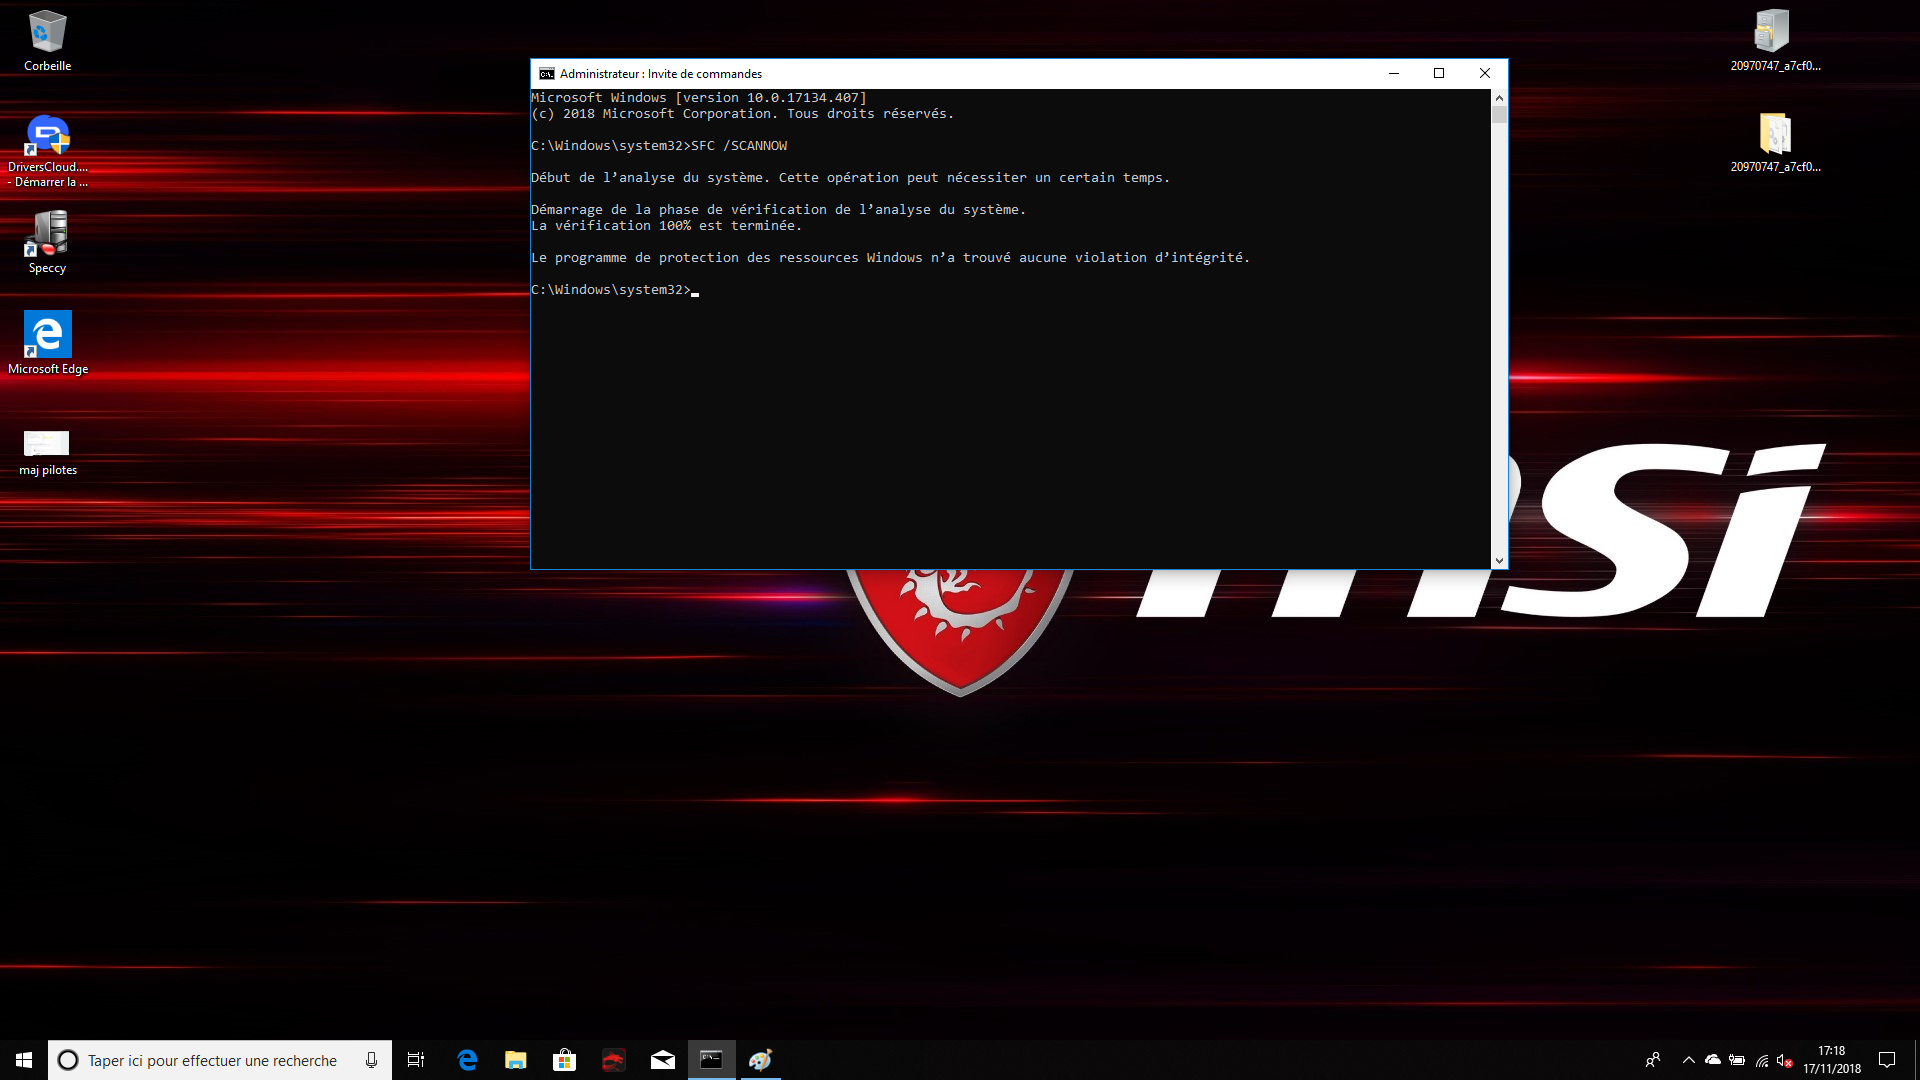Toggle the muted volume icon in the tray
Screen dimensions: 1920x1080
(1784, 1060)
